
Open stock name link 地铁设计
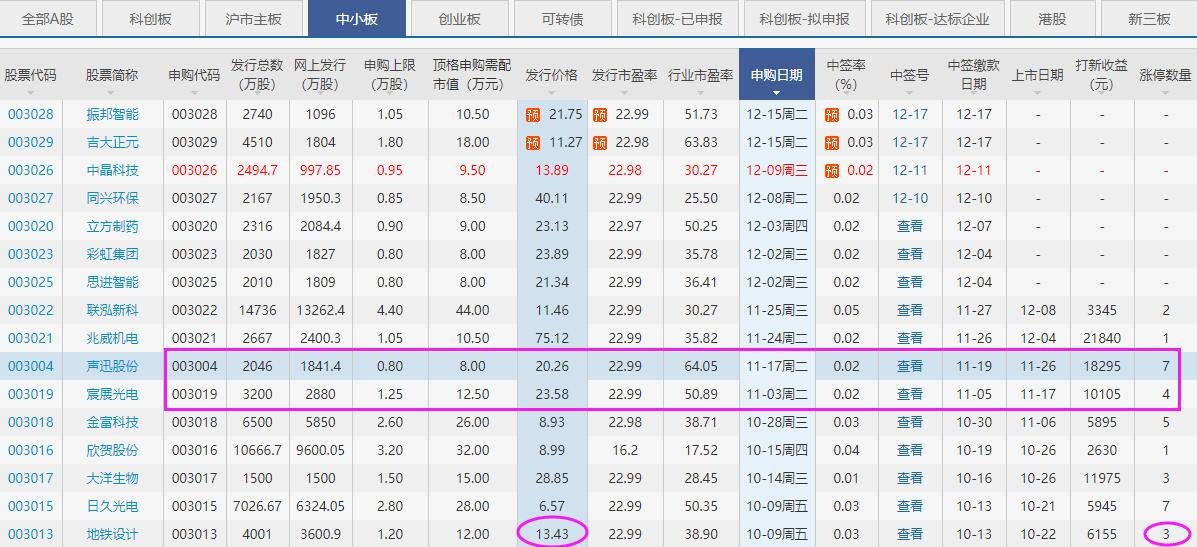(x=112, y=534)
